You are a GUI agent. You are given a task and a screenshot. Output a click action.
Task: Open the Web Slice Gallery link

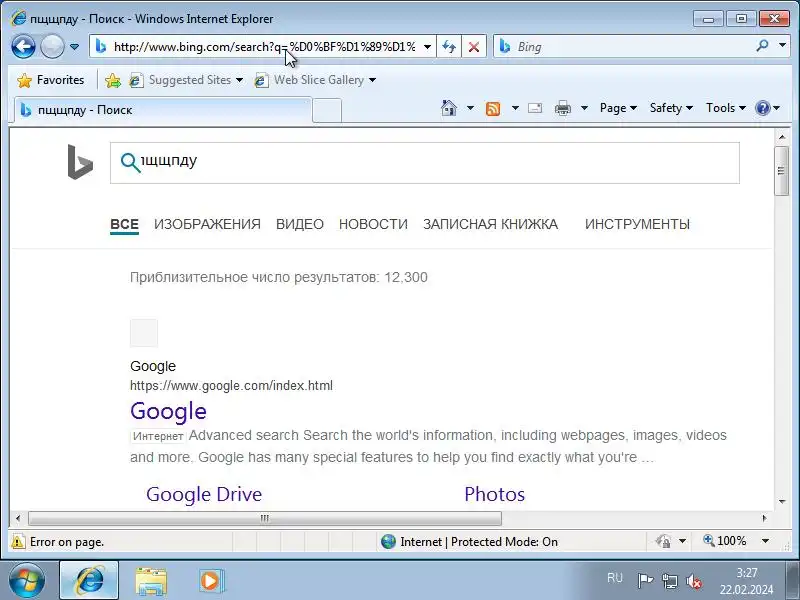pos(315,80)
